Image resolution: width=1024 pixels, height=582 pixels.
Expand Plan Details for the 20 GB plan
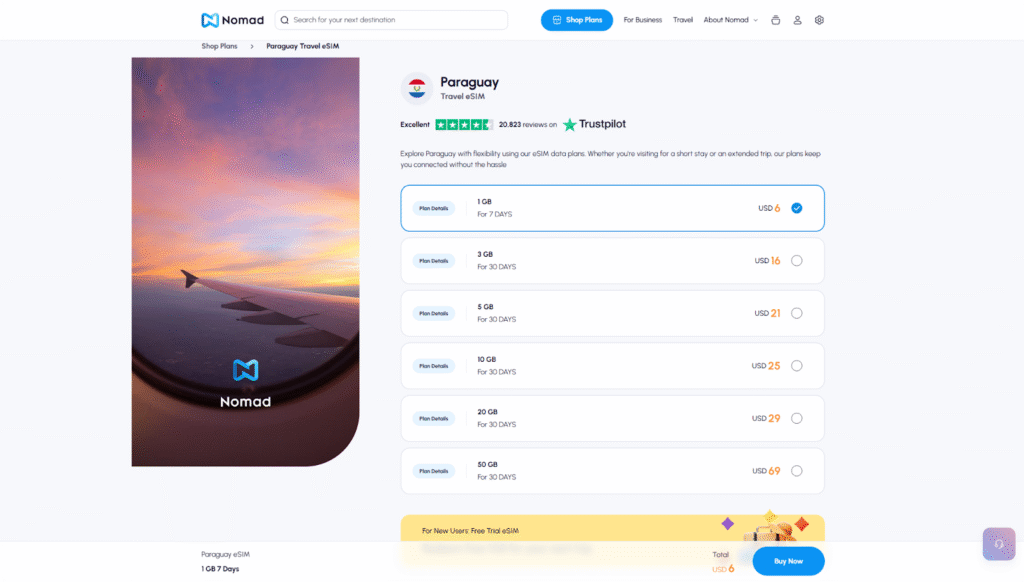(433, 418)
